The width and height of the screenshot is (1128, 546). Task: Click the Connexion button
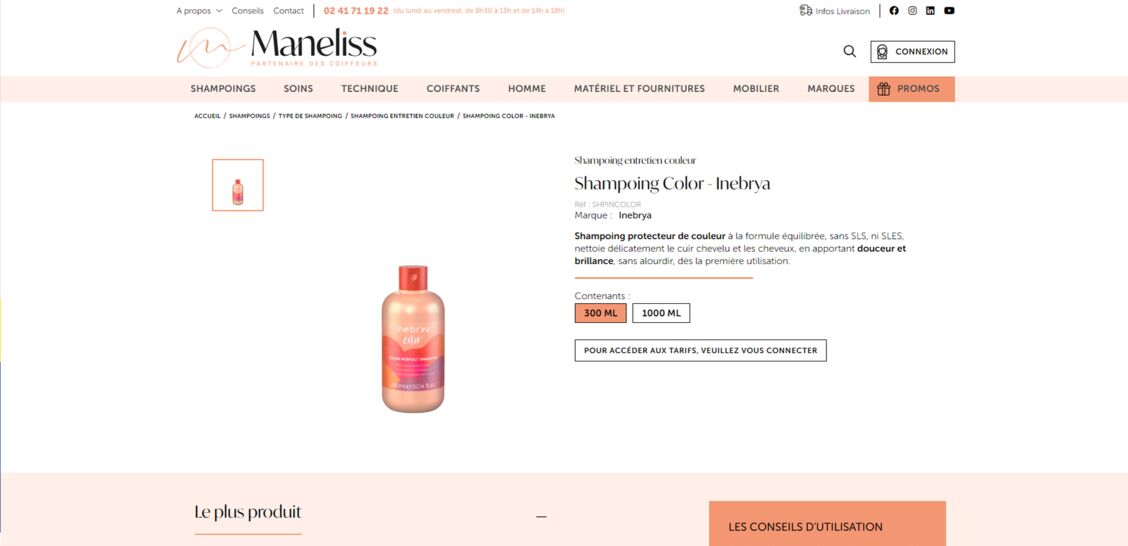pyautogui.click(x=912, y=52)
